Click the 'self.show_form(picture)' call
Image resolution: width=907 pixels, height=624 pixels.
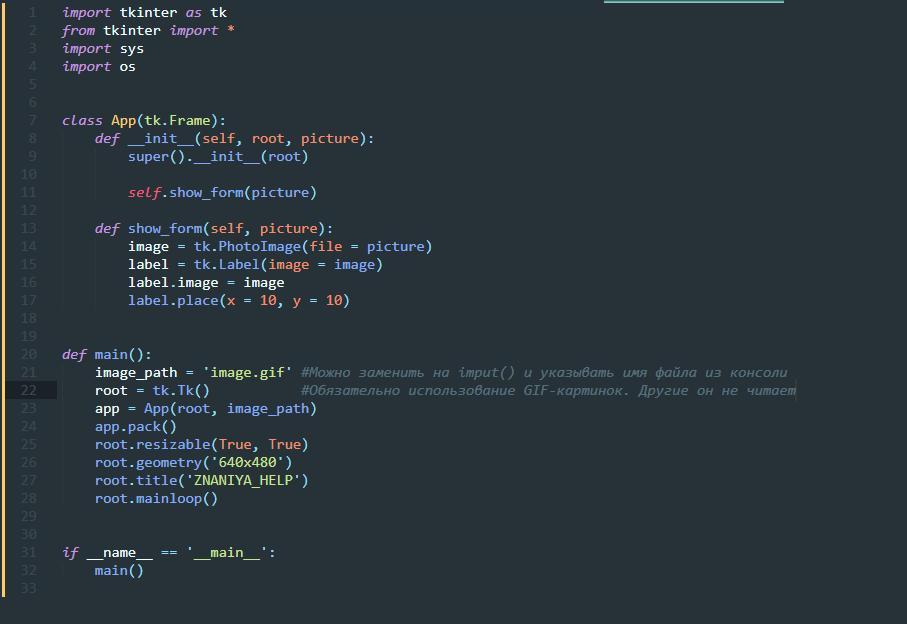pos(222,193)
